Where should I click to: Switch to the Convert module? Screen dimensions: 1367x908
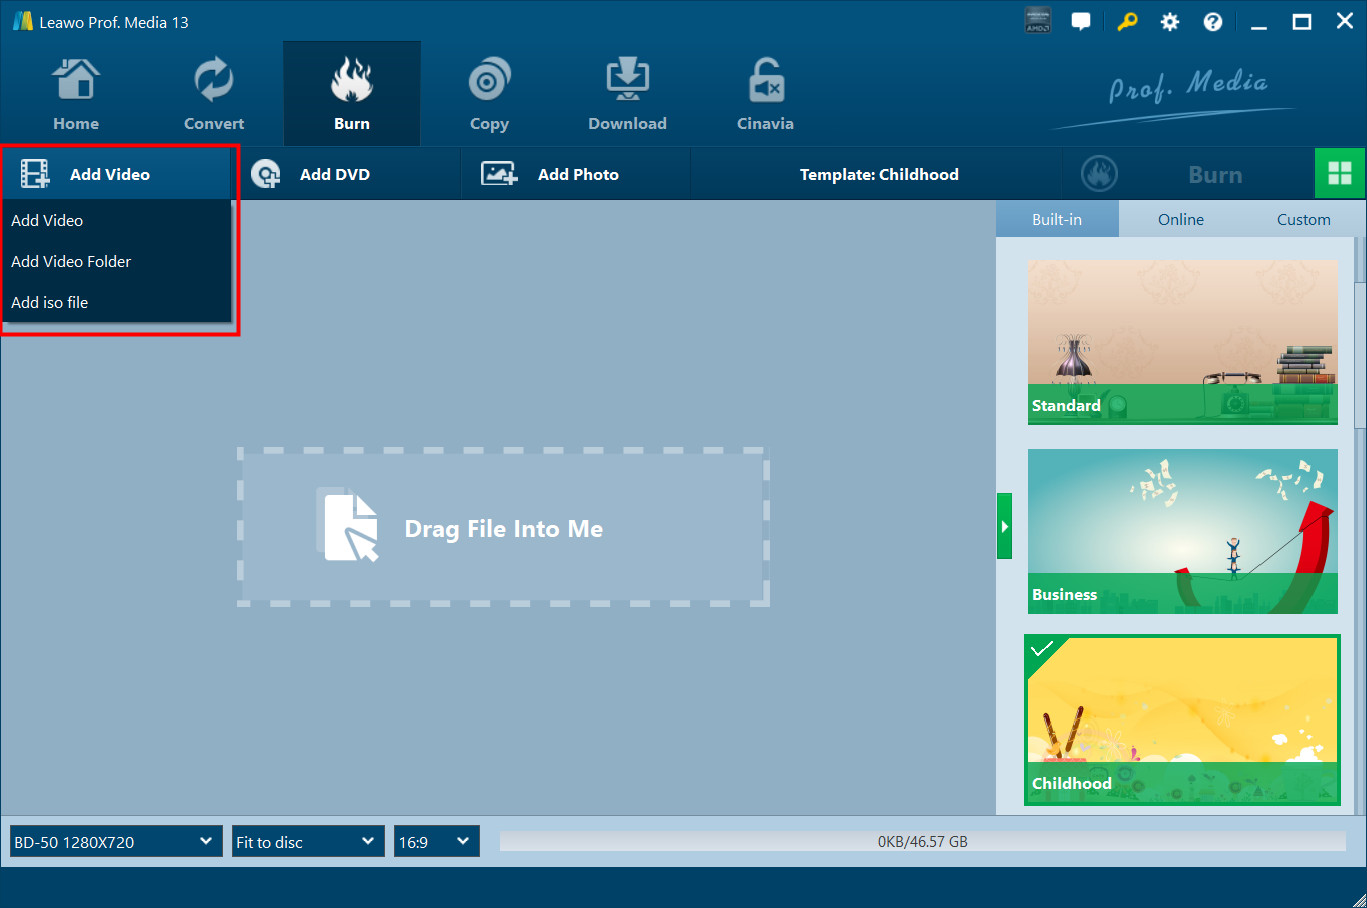213,95
